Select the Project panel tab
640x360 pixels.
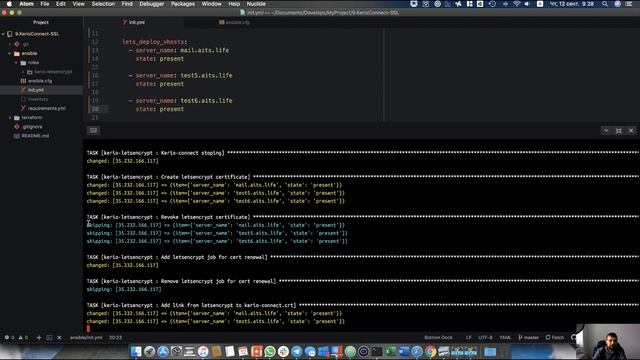click(41, 22)
